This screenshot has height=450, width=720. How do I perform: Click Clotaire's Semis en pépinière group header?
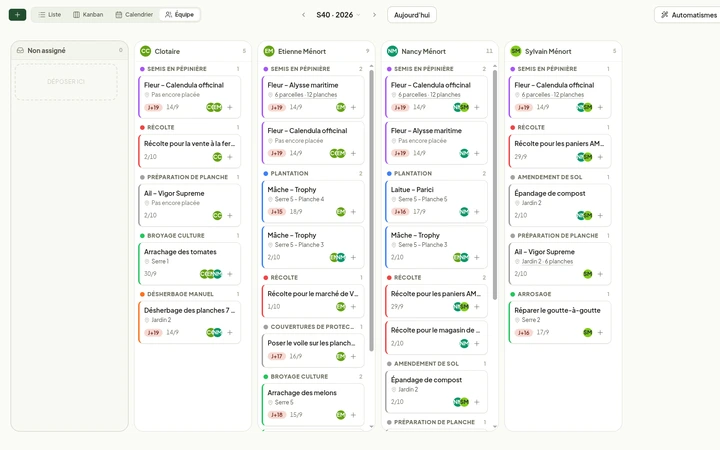pyautogui.click(x=189, y=69)
